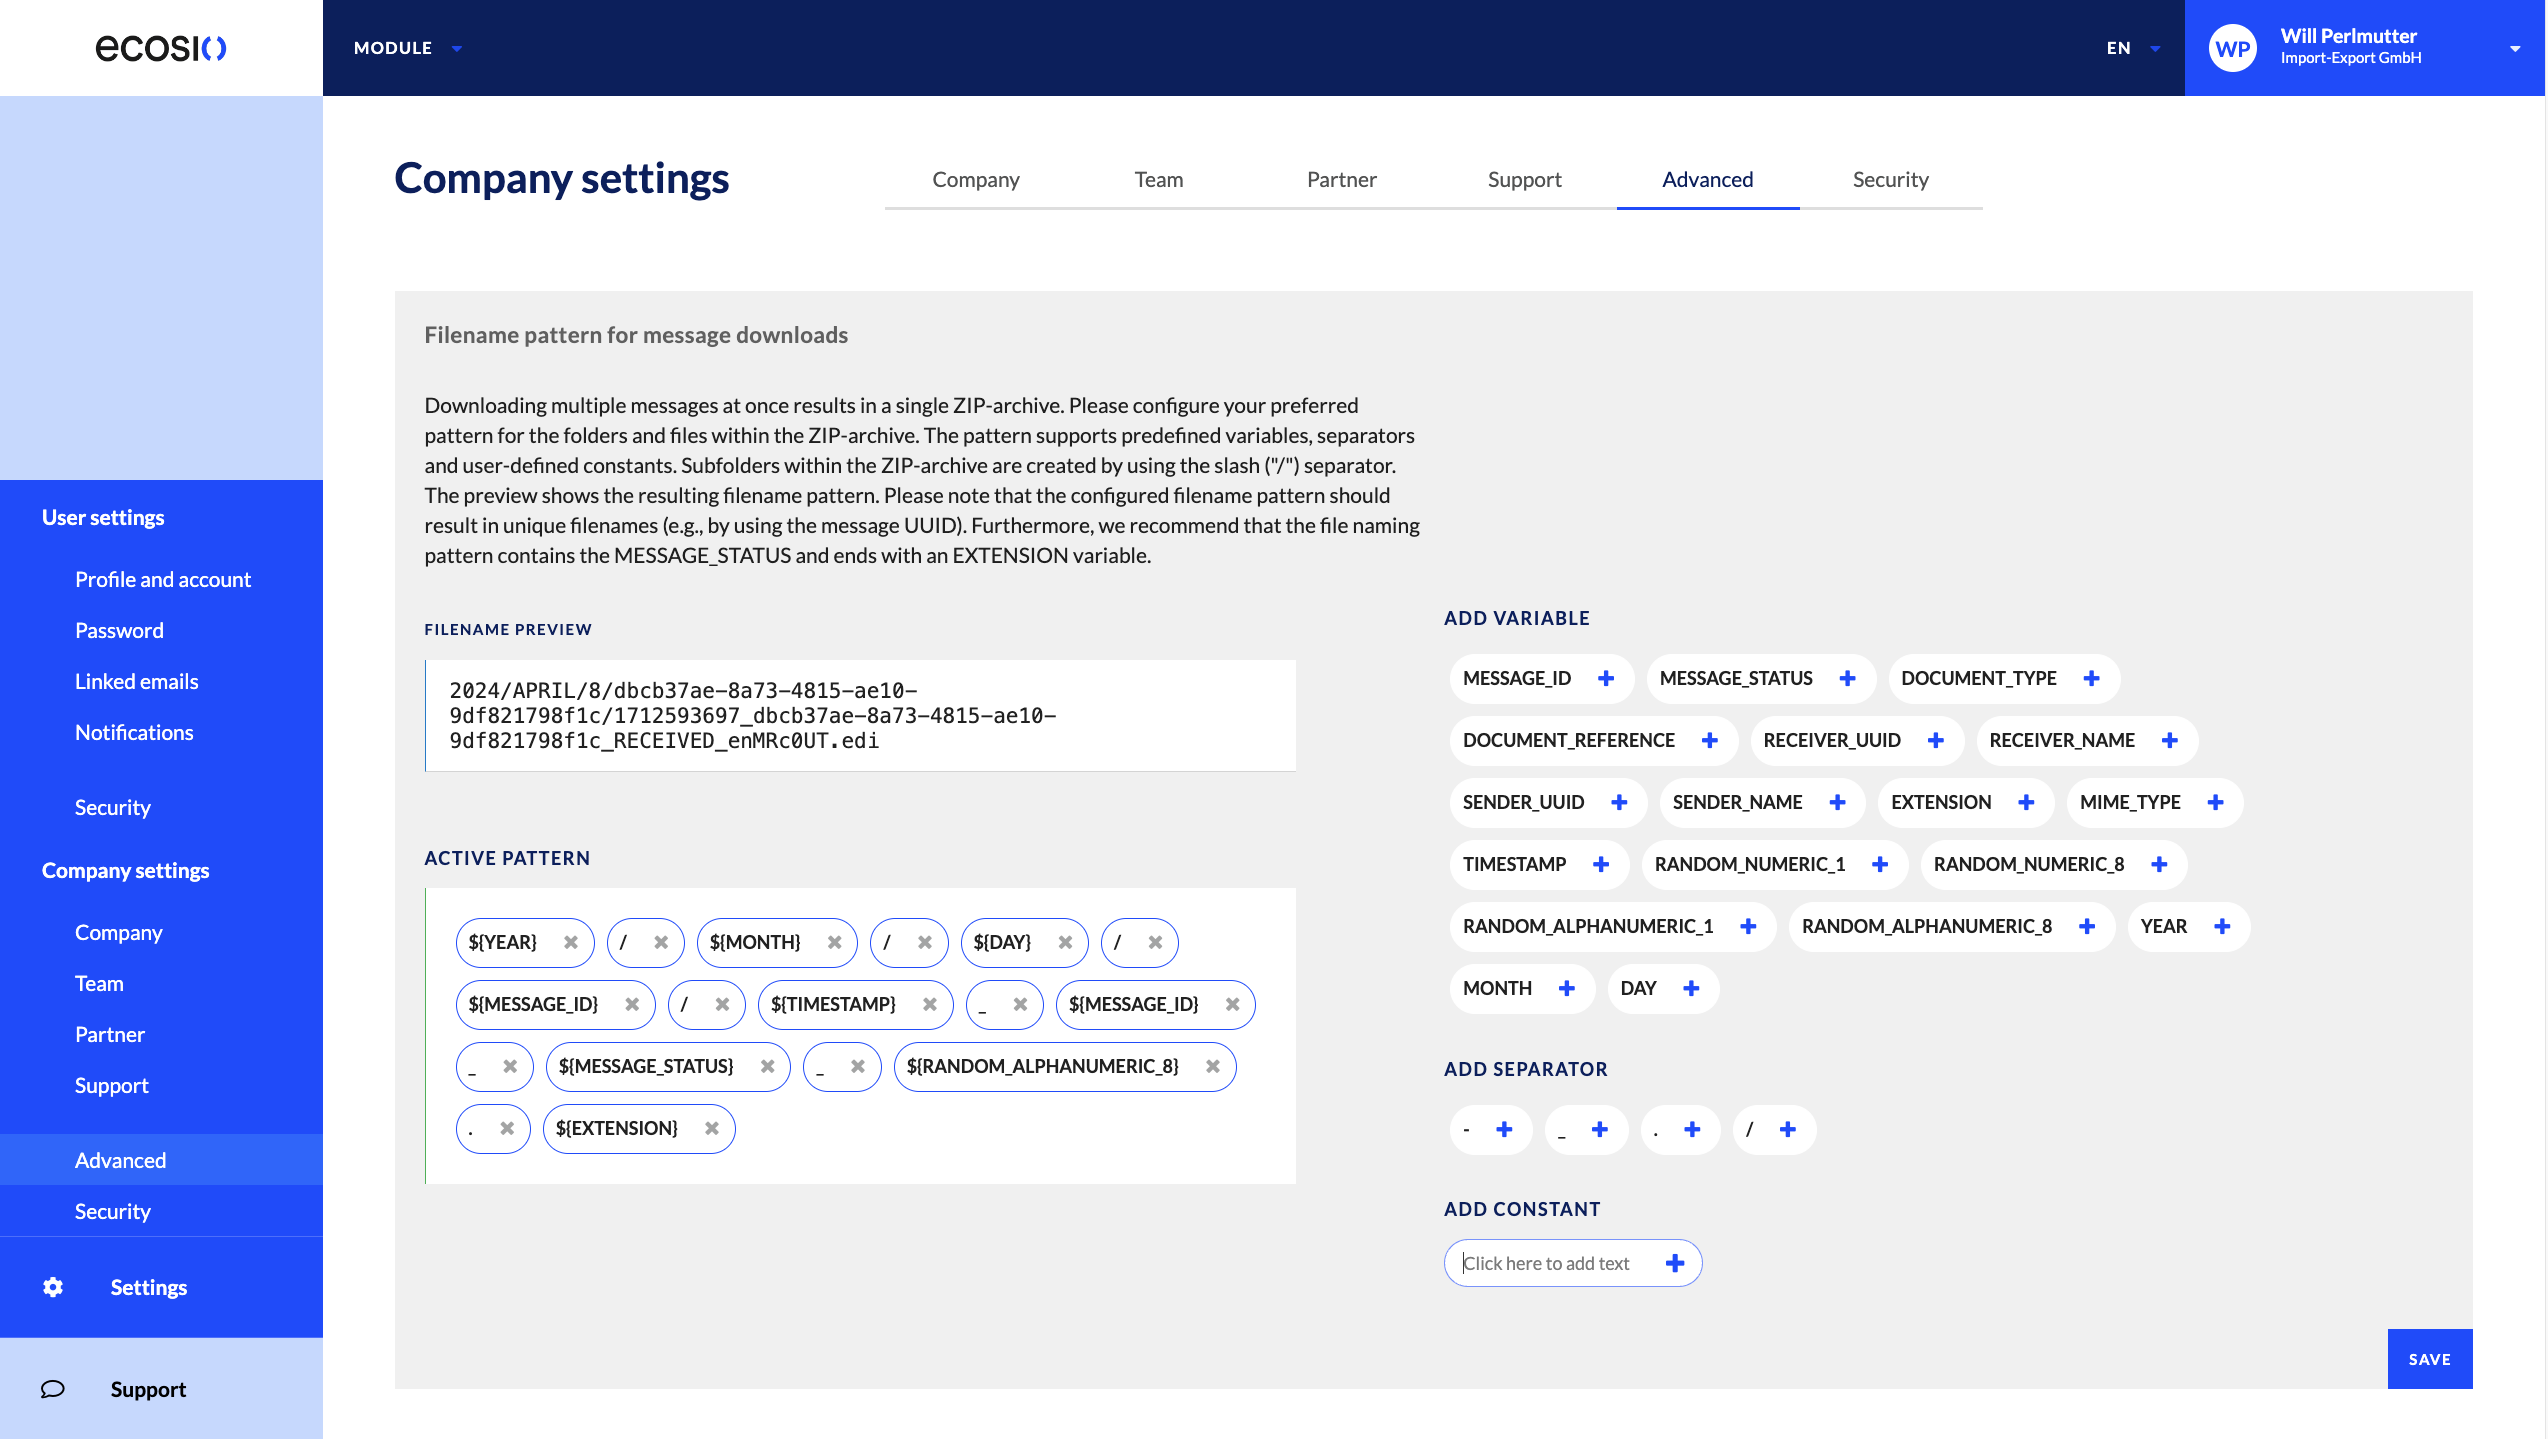Add SENDER_NAME variable plus icon
Viewport: 2548px width, 1439px height.
click(x=1837, y=802)
